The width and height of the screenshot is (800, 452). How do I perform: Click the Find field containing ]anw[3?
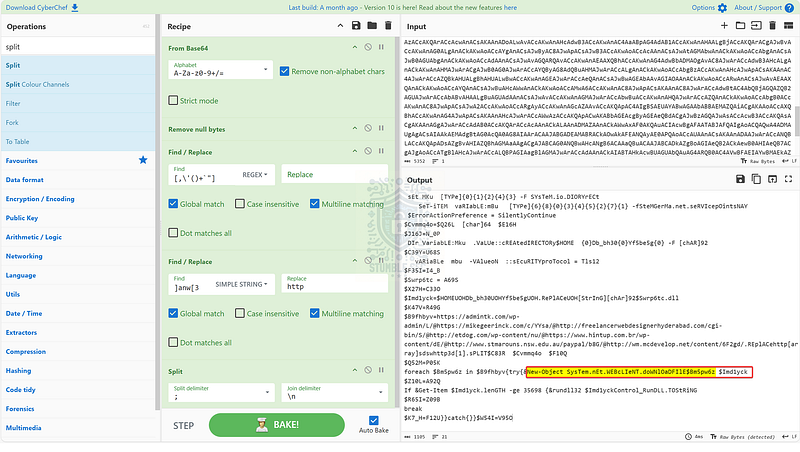(191, 284)
